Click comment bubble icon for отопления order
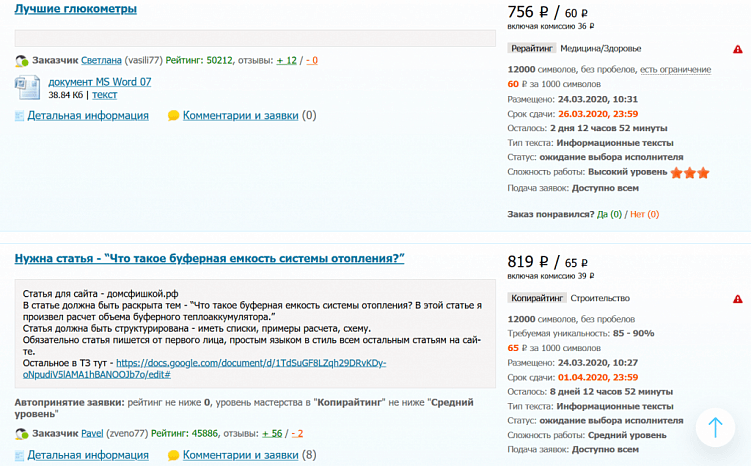Image resolution: width=751 pixels, height=466 pixels. 173,455
